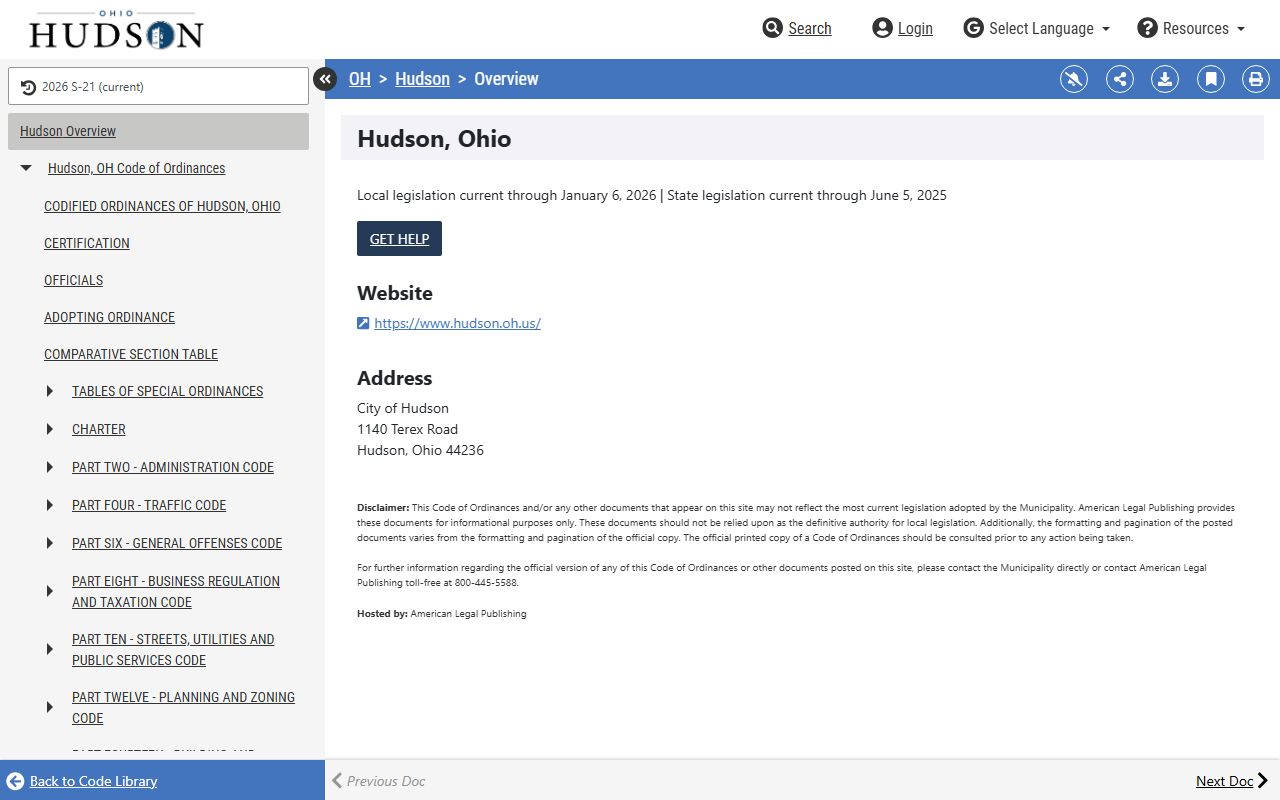Image resolution: width=1280 pixels, height=800 pixels.
Task: Expand Part Twelve Planning and Zoning arrow
Action: pyautogui.click(x=50, y=707)
